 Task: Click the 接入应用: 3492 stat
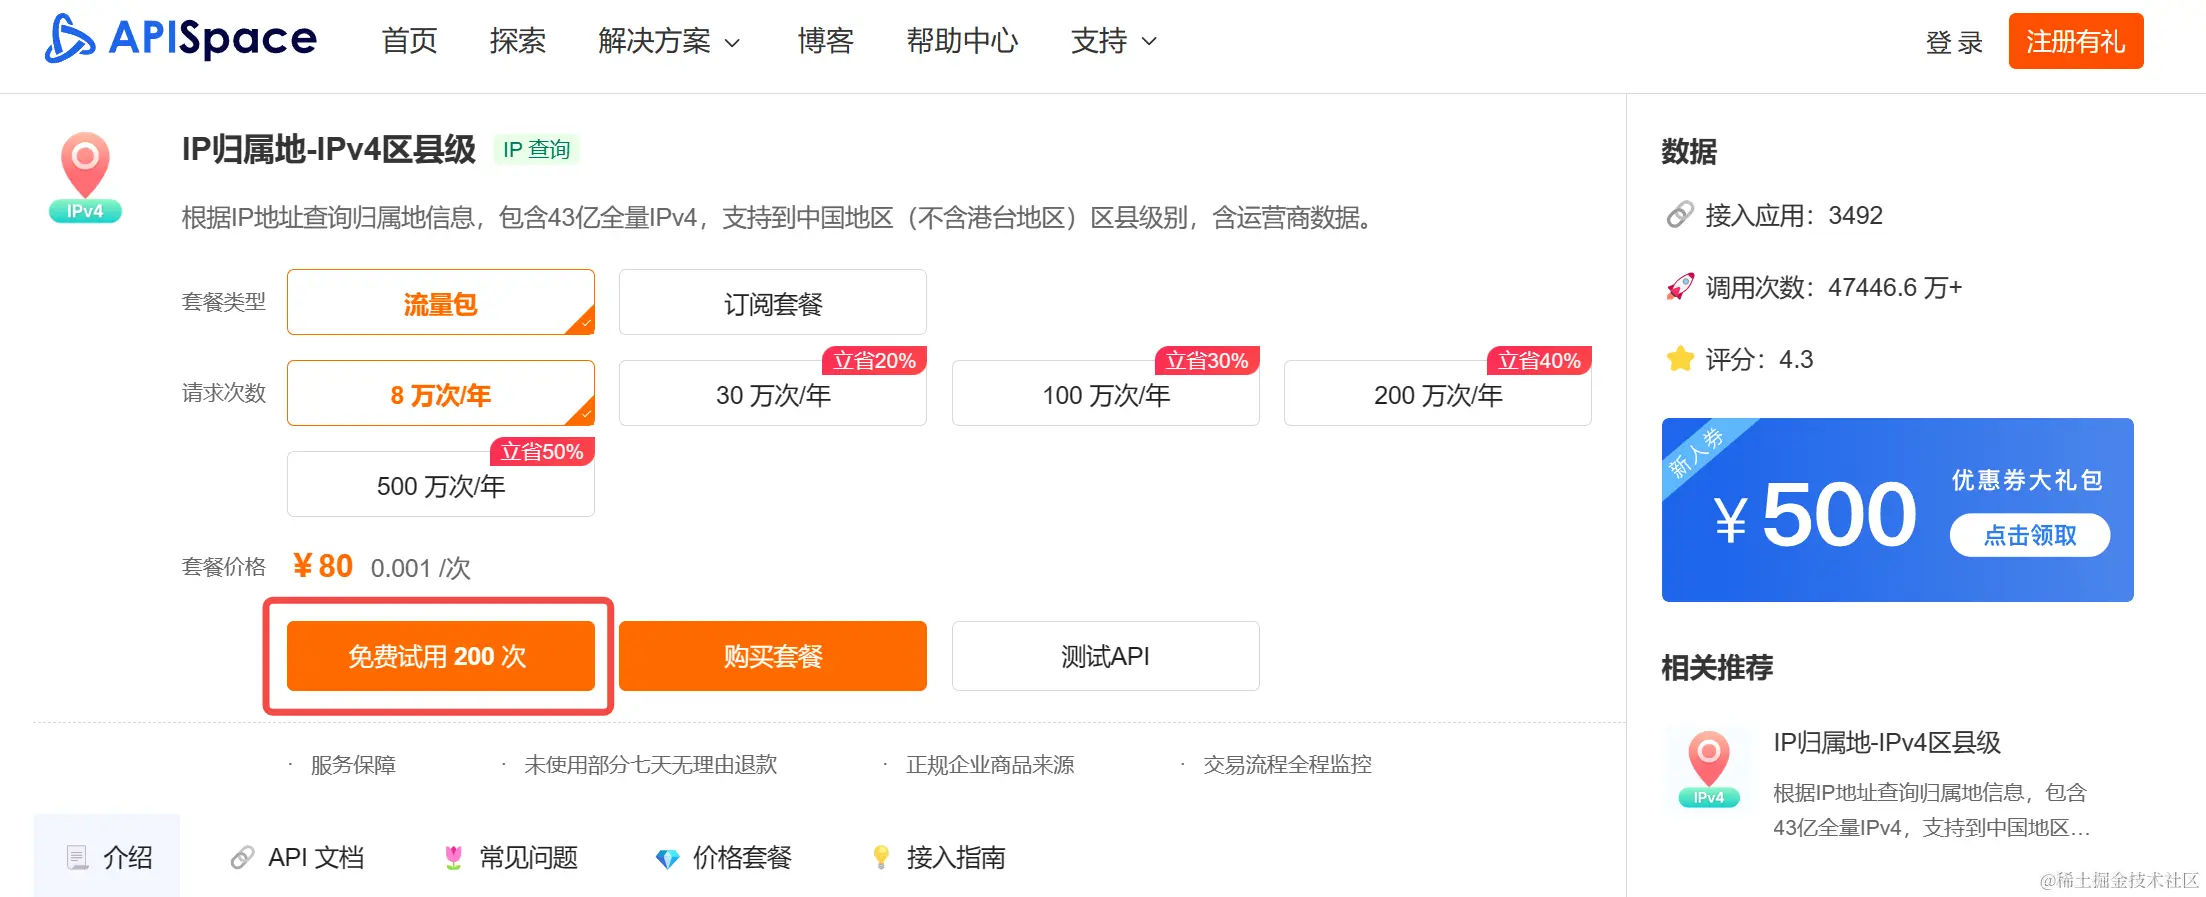[1794, 215]
